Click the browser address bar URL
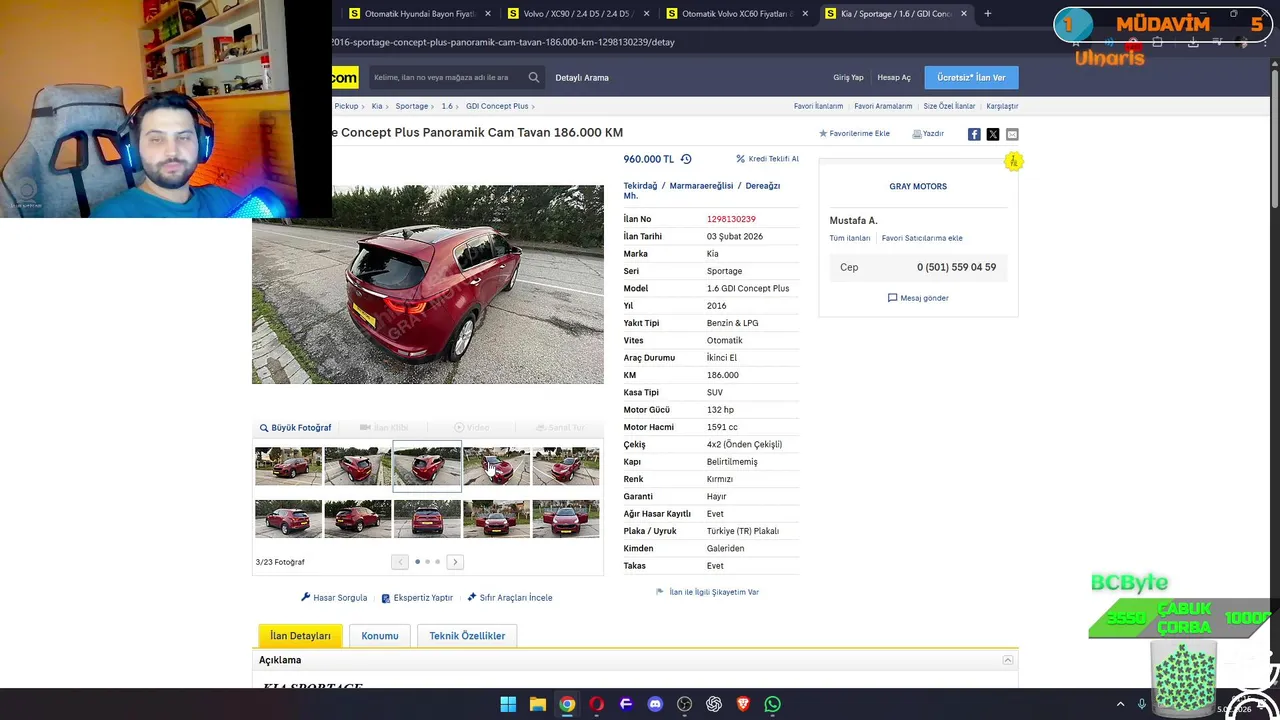The height and width of the screenshot is (720, 1280). pos(502,42)
